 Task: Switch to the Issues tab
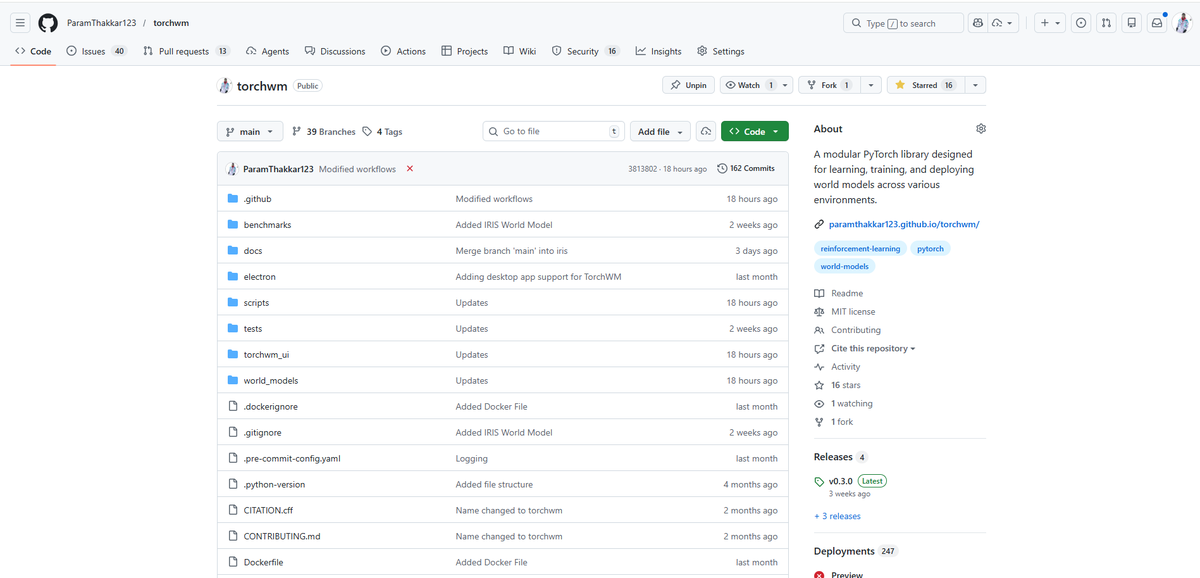pyautogui.click(x=97, y=51)
